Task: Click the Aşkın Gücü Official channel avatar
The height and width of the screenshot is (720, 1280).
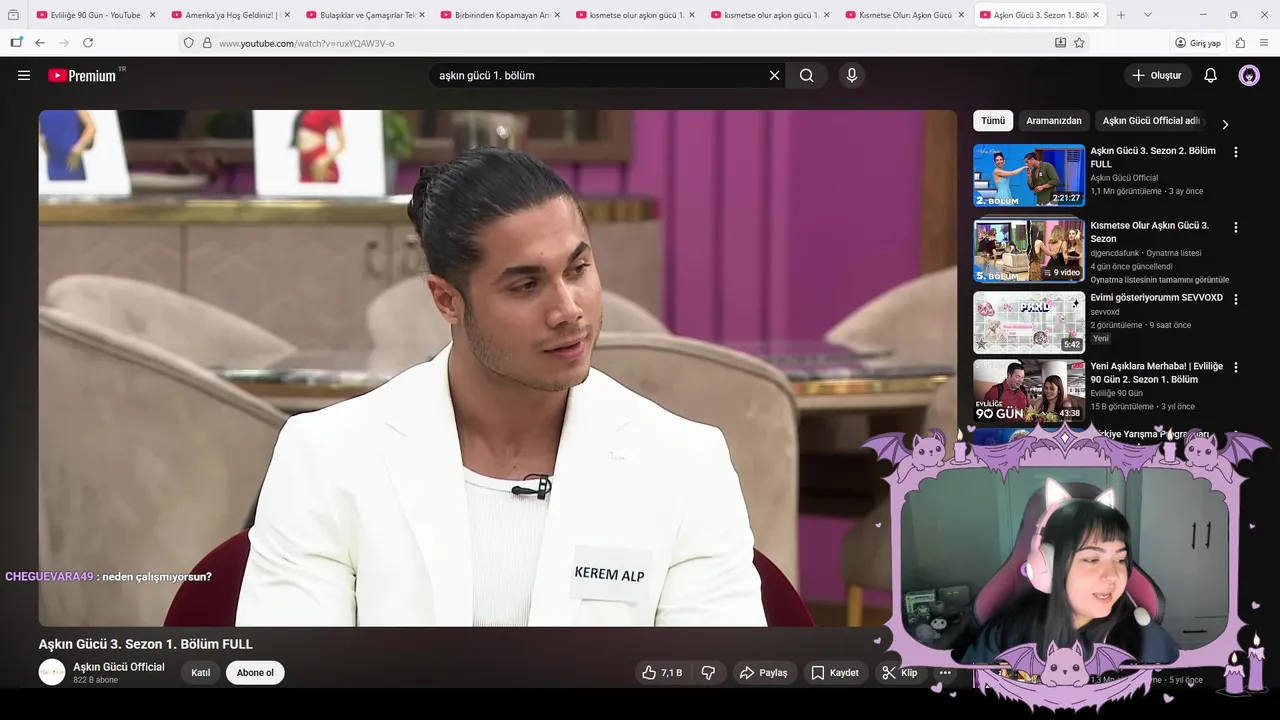Action: [52, 672]
